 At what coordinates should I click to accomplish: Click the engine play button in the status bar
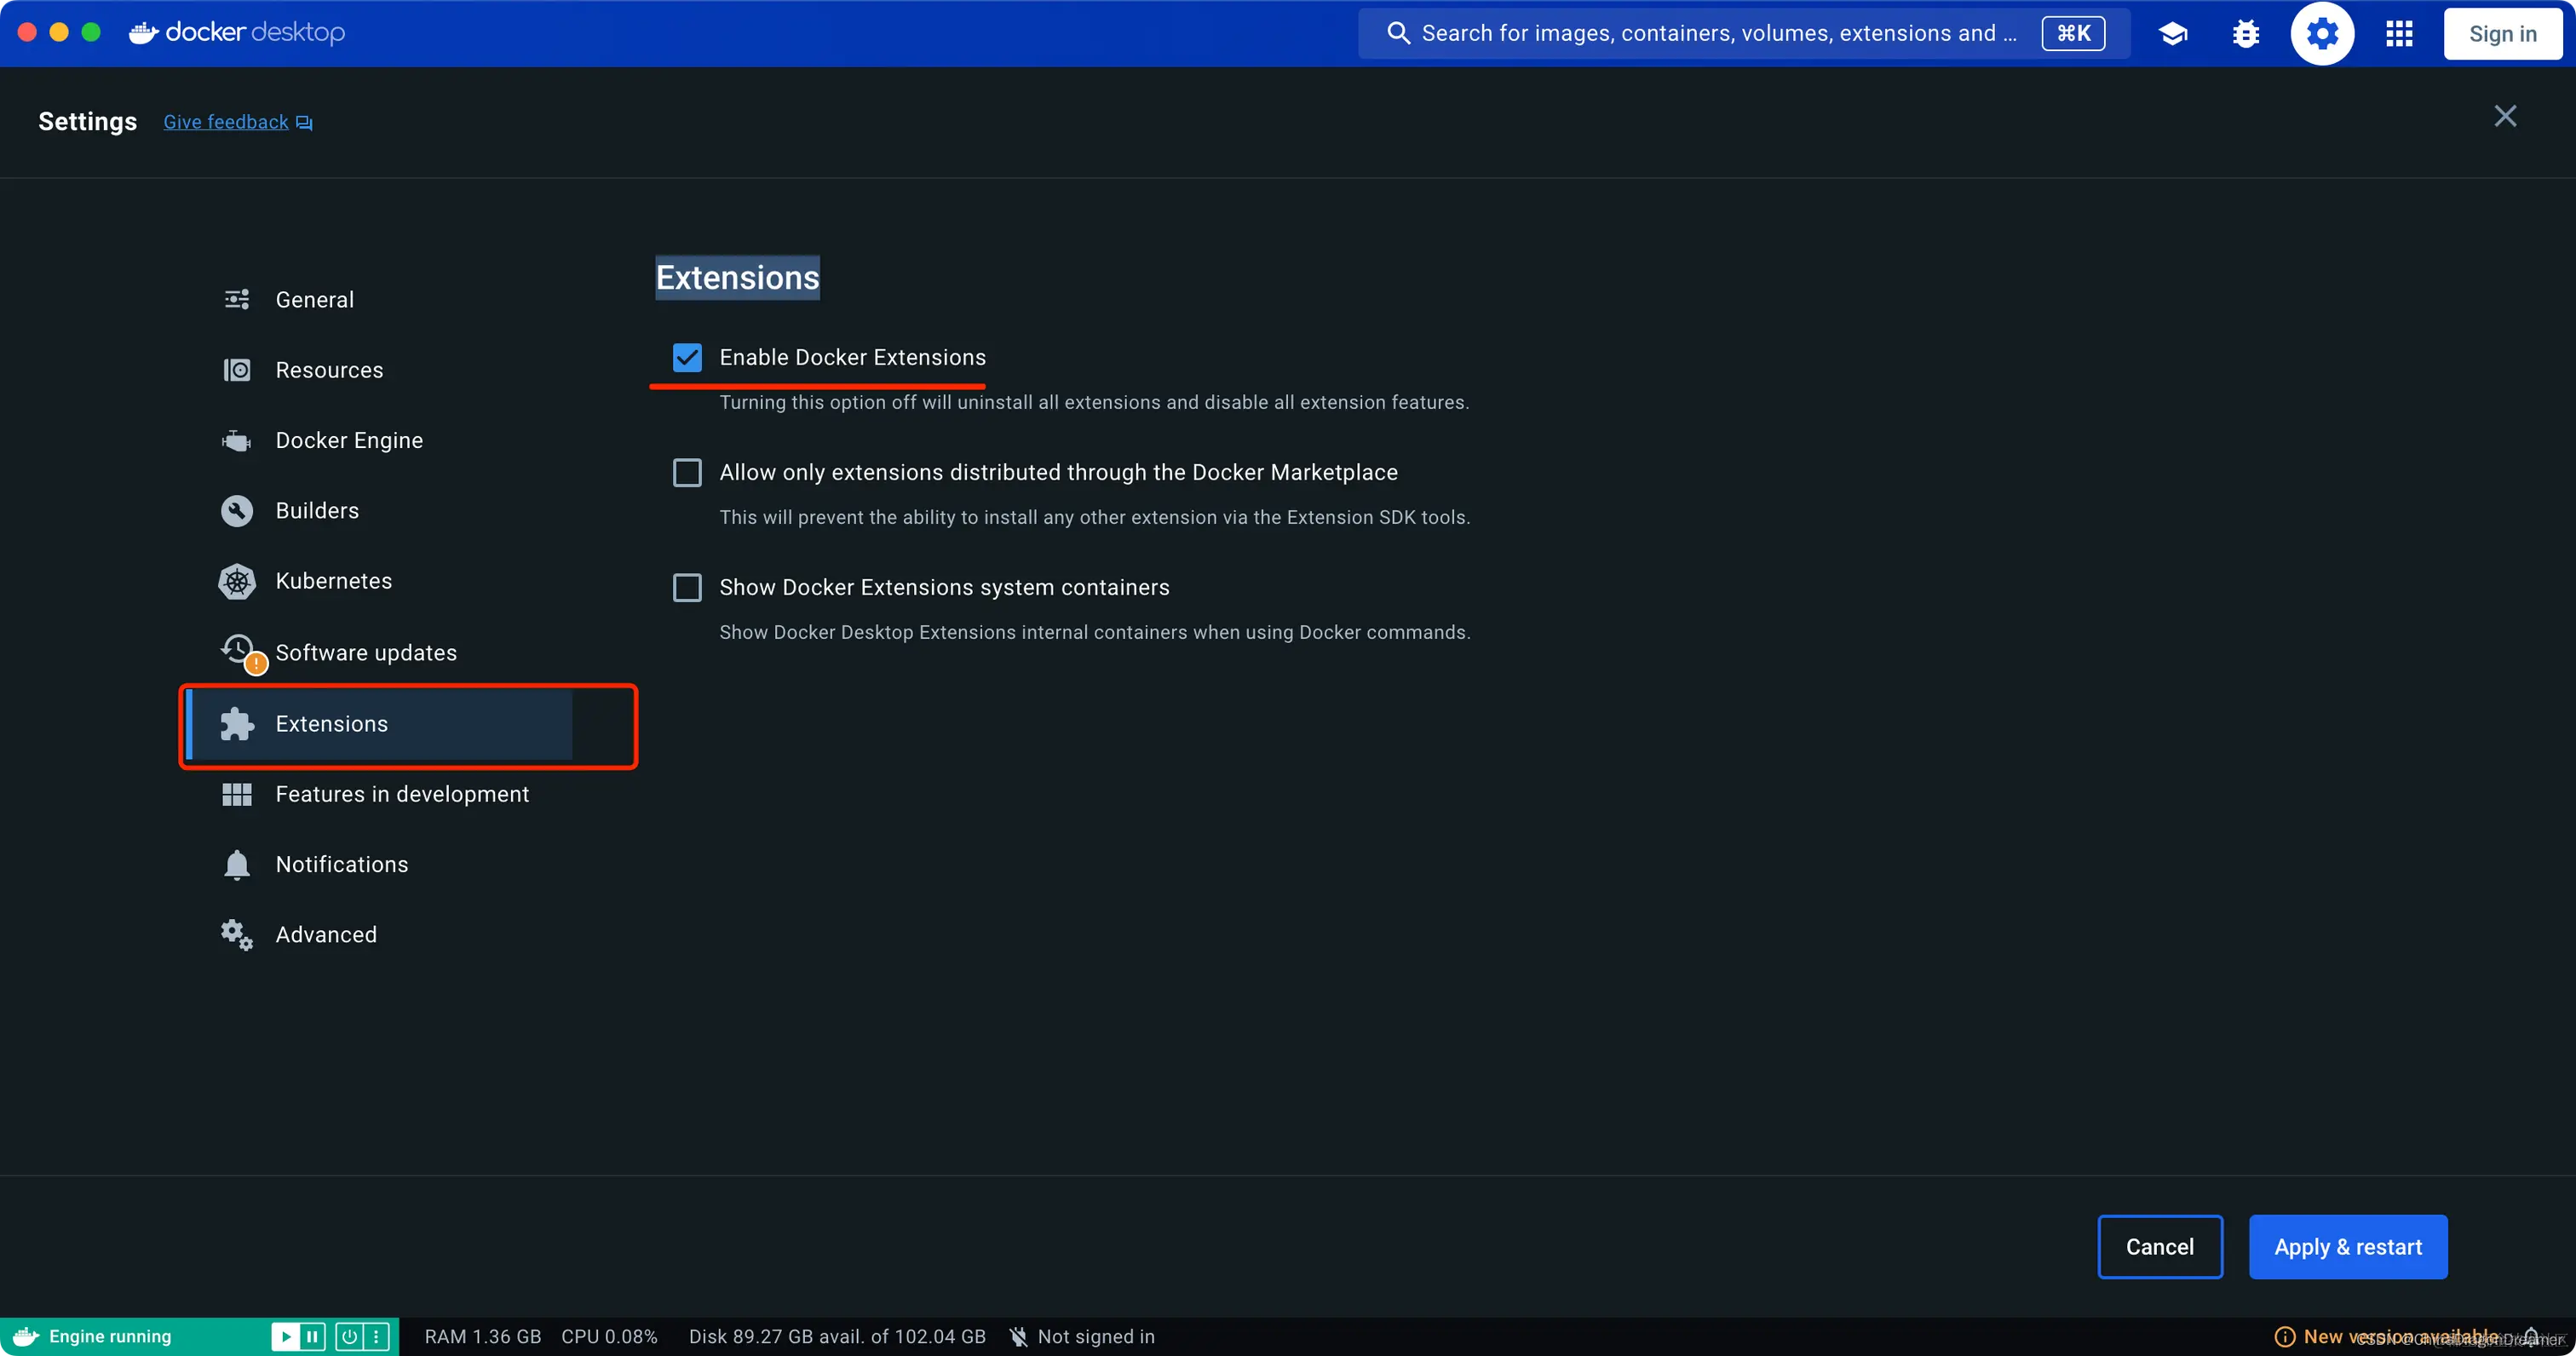(285, 1336)
